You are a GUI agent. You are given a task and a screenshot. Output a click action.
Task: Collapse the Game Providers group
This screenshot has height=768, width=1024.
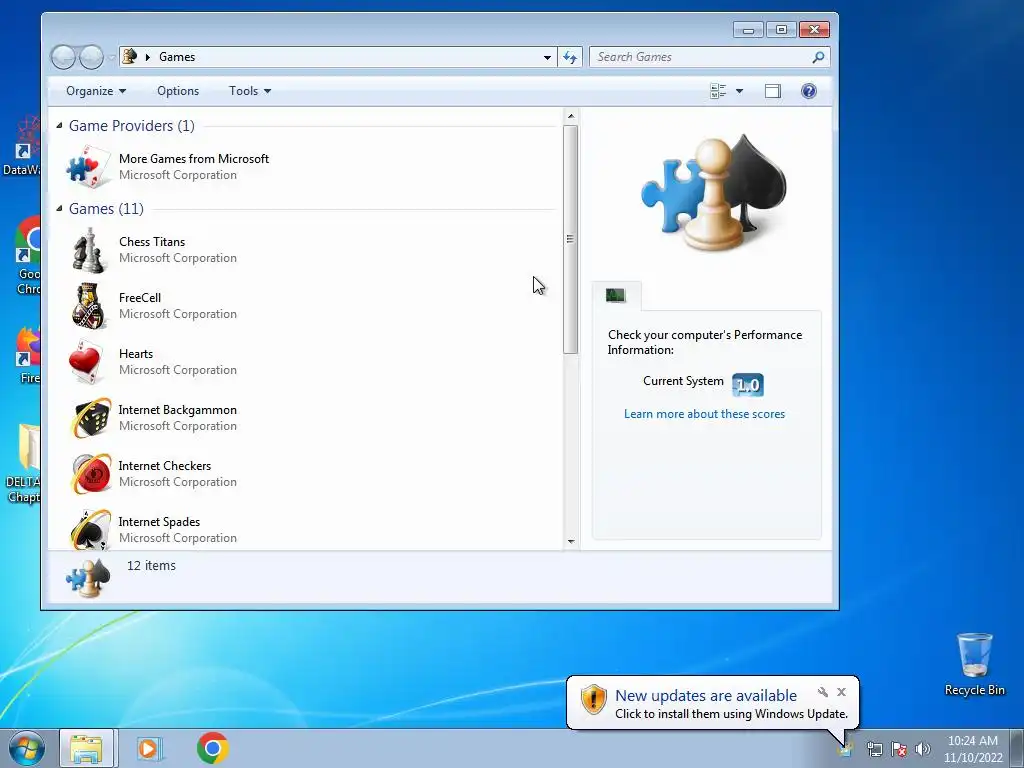59,125
